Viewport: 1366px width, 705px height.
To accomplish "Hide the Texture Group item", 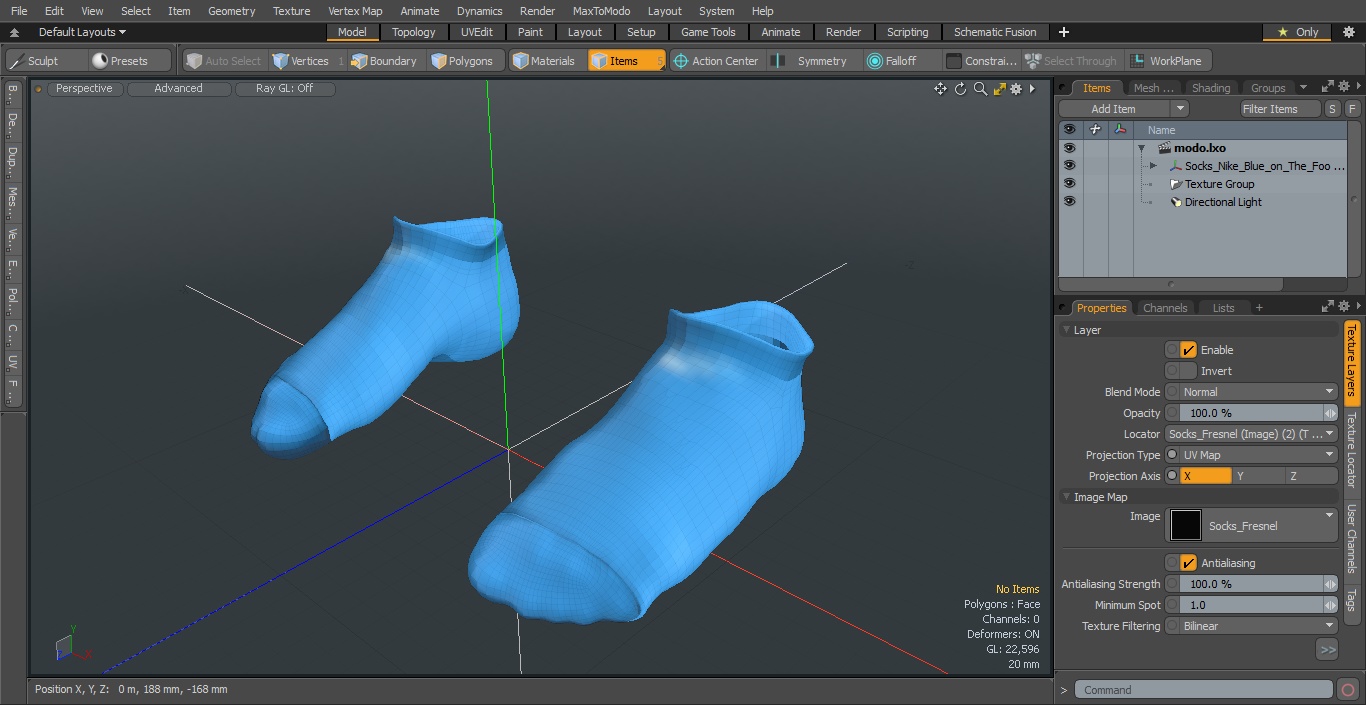I will 1069,184.
